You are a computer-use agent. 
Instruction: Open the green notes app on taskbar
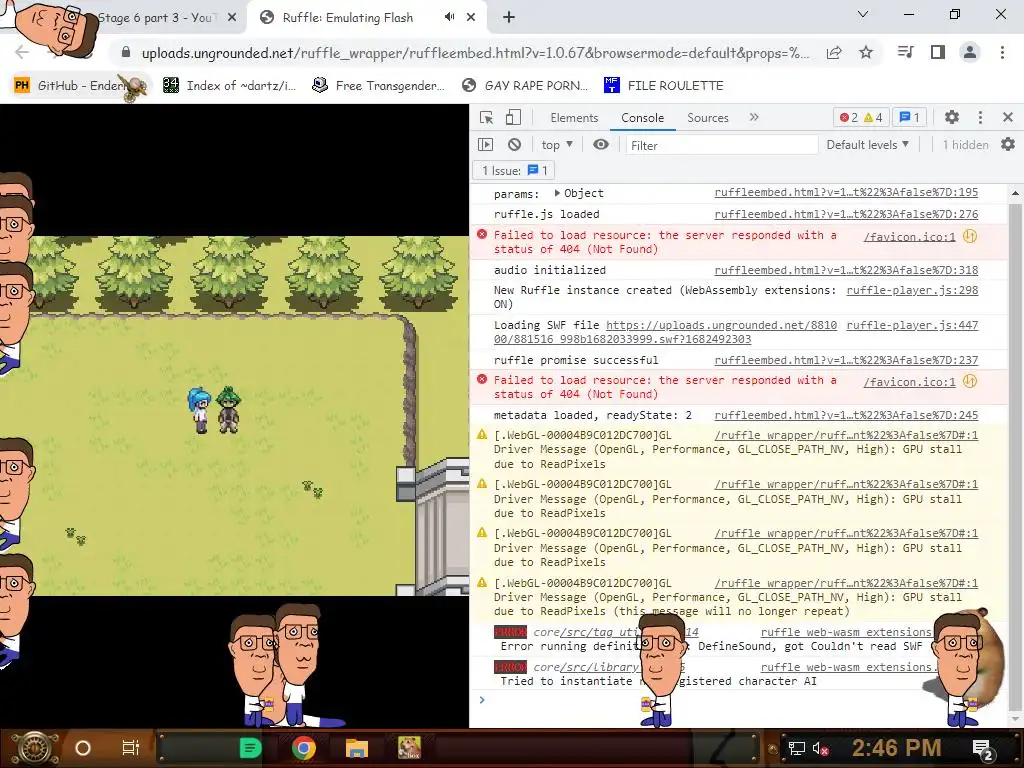(x=251, y=748)
